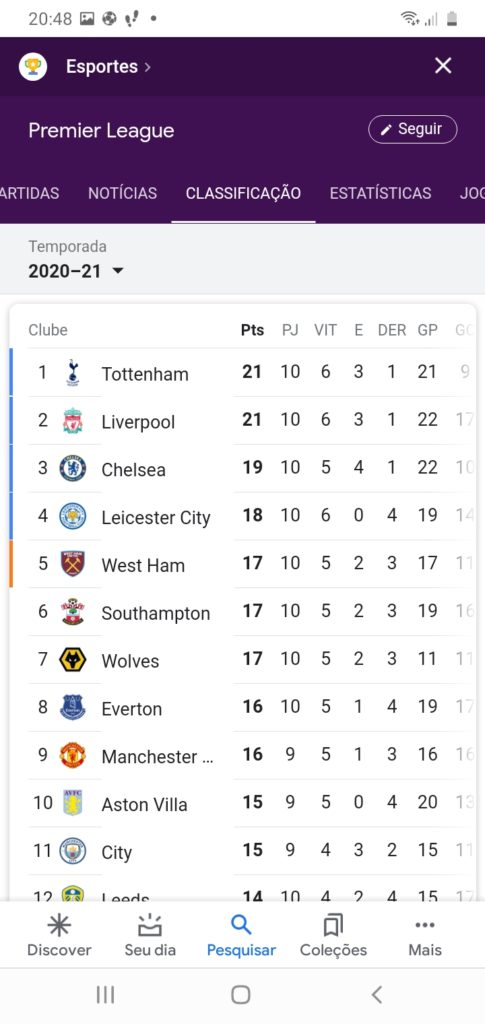Open the Aston Villa team row
Image resolution: width=485 pixels, height=1024 pixels.
coord(242,803)
